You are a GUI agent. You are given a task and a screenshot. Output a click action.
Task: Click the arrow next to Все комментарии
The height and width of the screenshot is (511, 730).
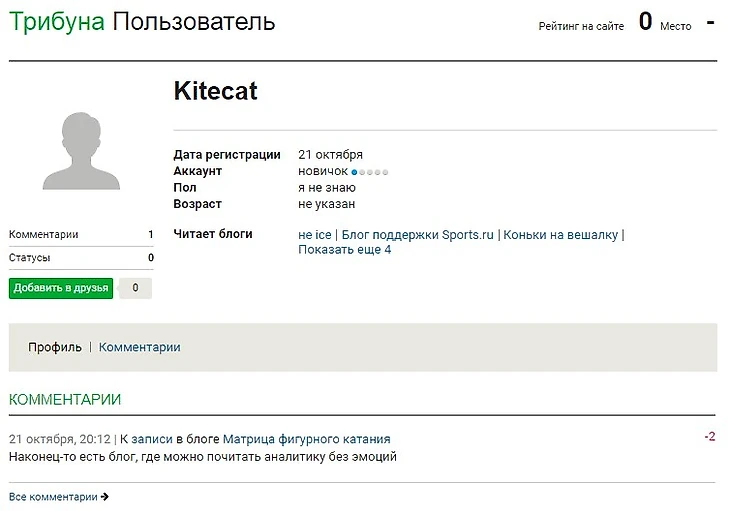[x=105, y=497]
